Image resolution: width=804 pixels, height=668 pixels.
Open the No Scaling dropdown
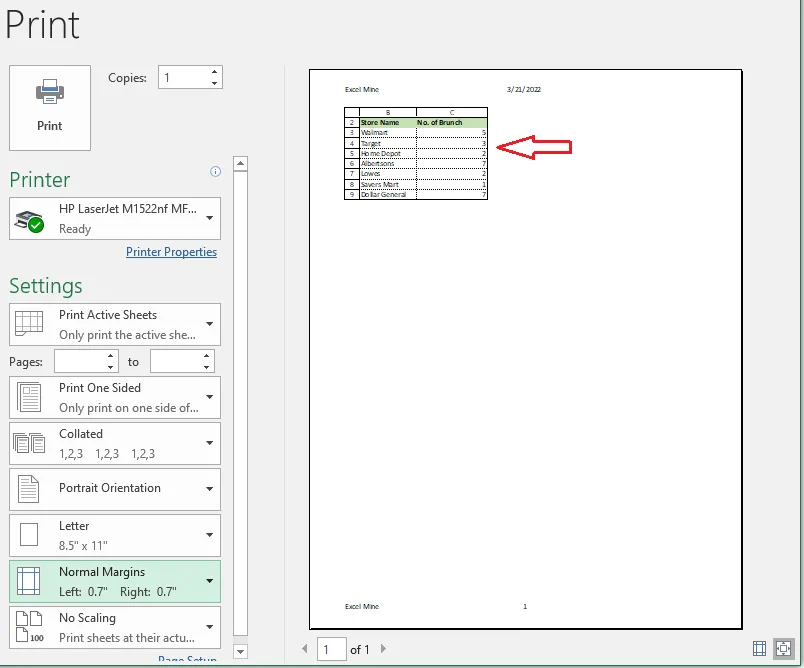click(115, 627)
